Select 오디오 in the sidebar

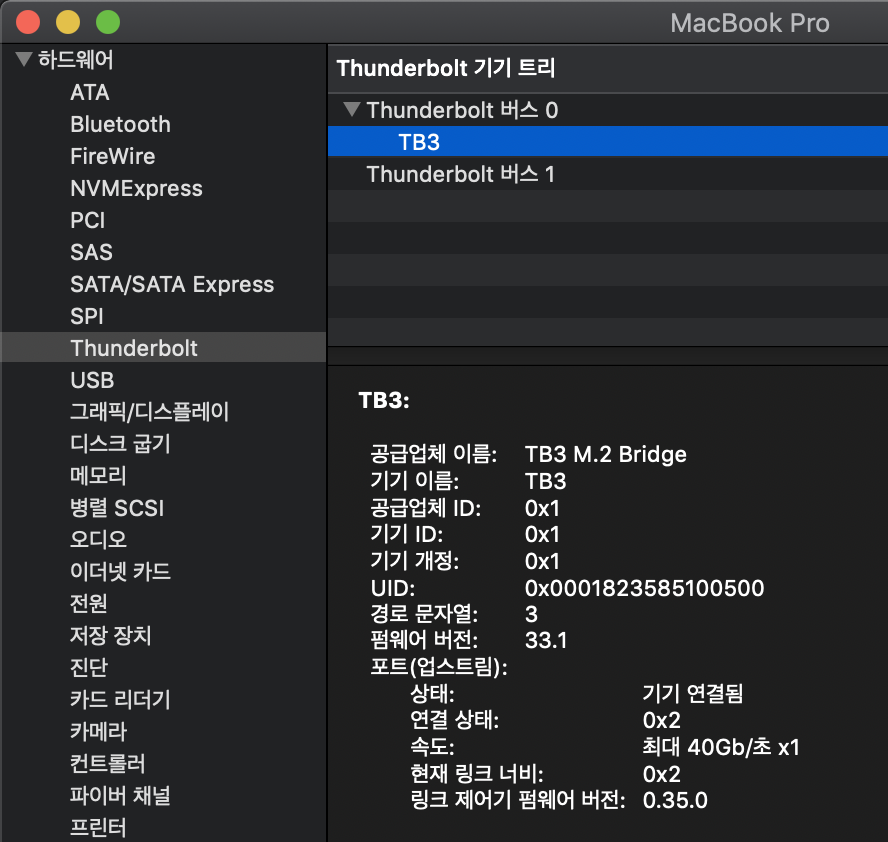click(98, 539)
